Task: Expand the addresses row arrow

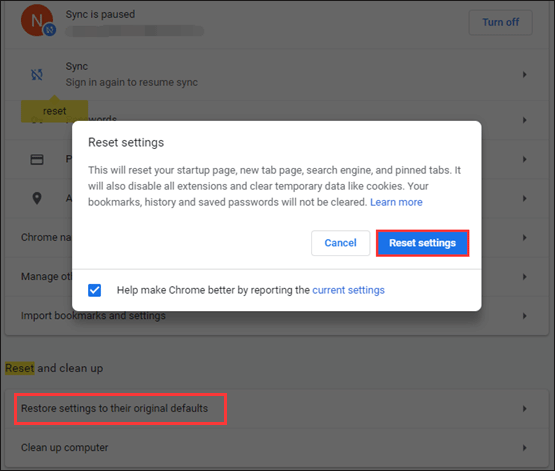Action: click(x=525, y=199)
